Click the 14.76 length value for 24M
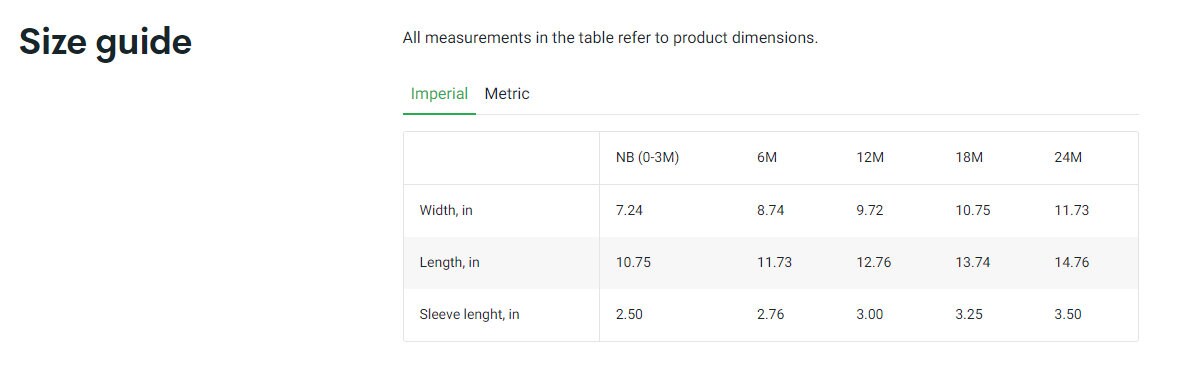Image resolution: width=1191 pixels, height=378 pixels. (1072, 263)
